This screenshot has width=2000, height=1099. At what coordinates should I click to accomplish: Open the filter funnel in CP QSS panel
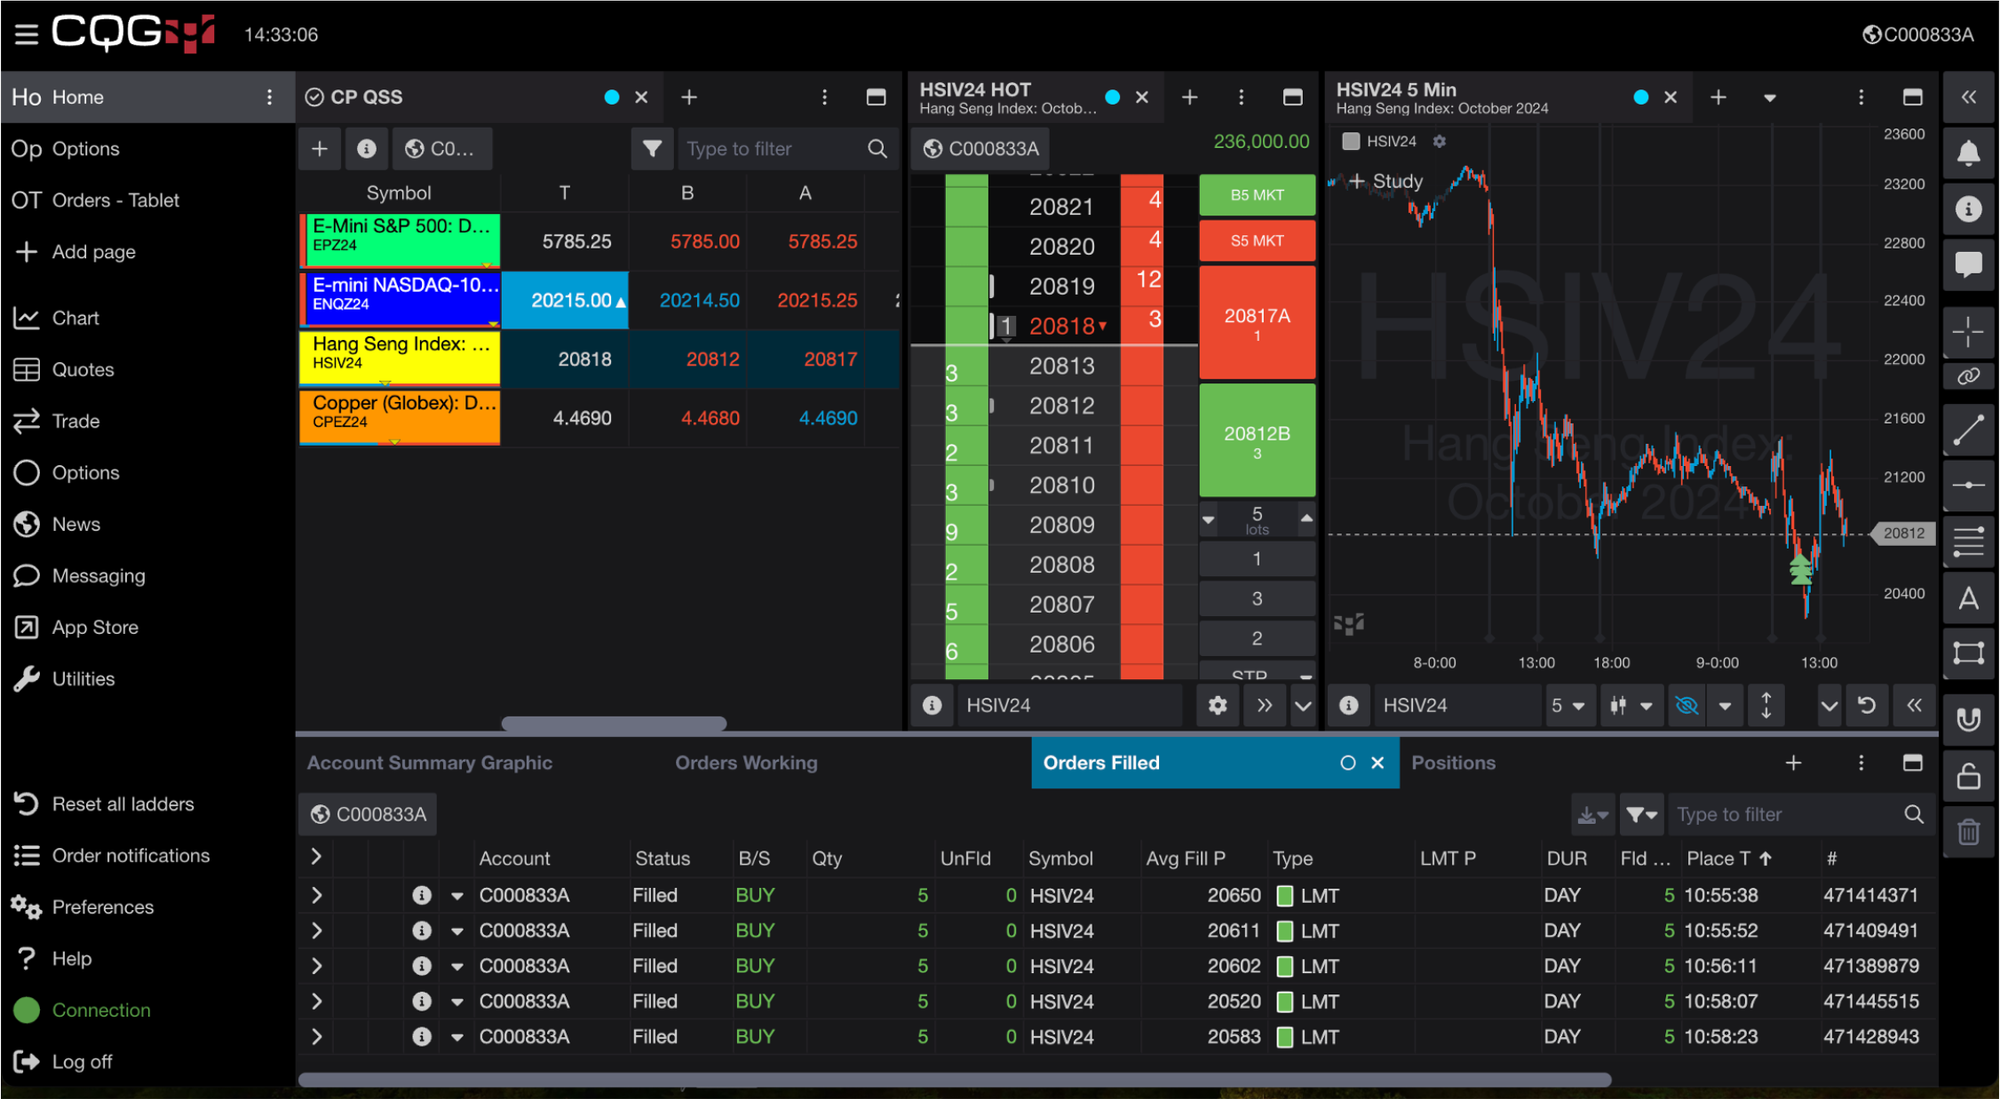click(x=652, y=149)
